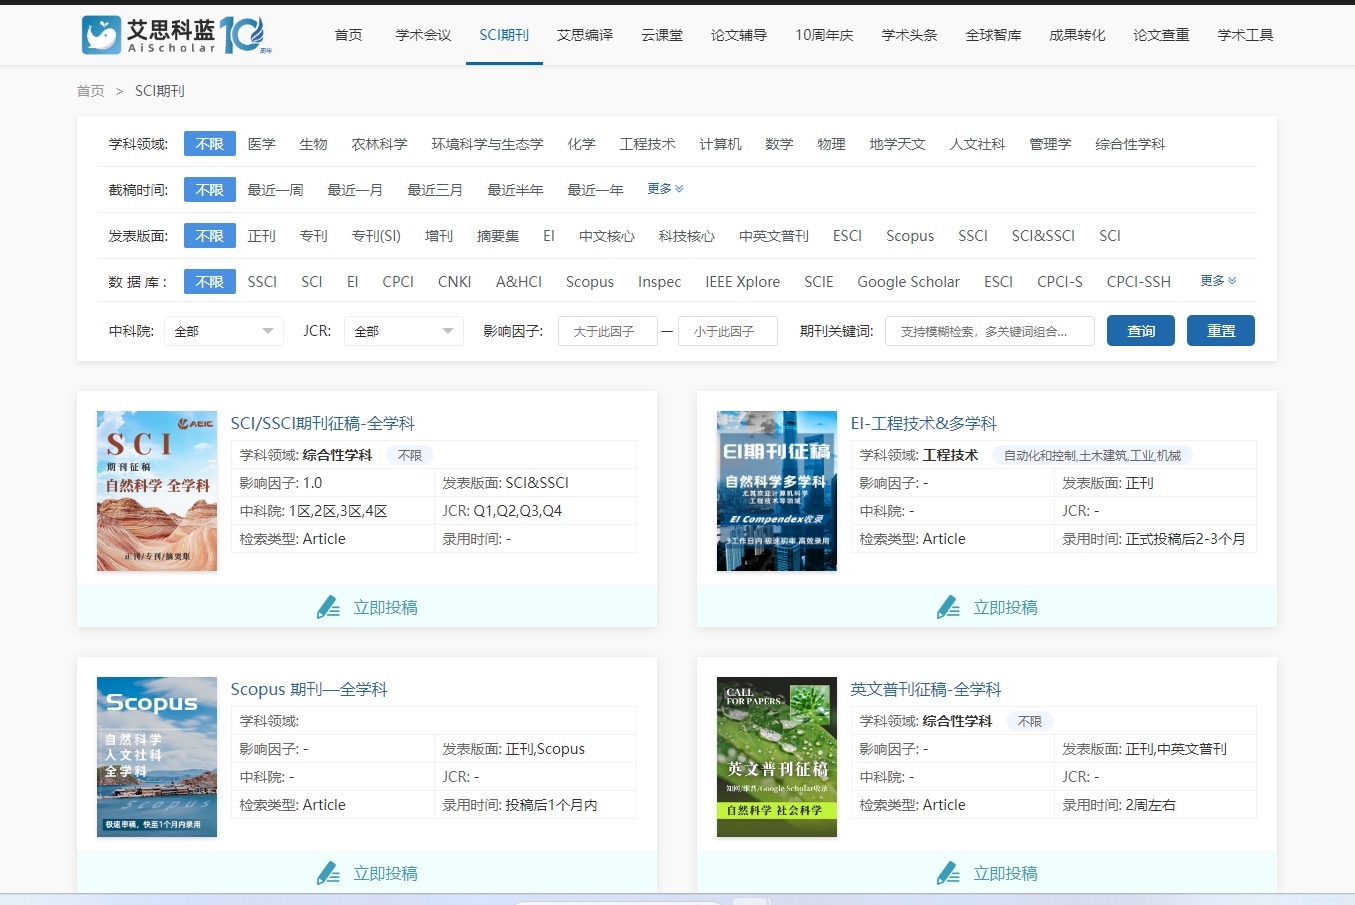Image resolution: width=1355 pixels, height=905 pixels.
Task: Select 不限 in 截稿时间 filter
Action: click(x=210, y=190)
